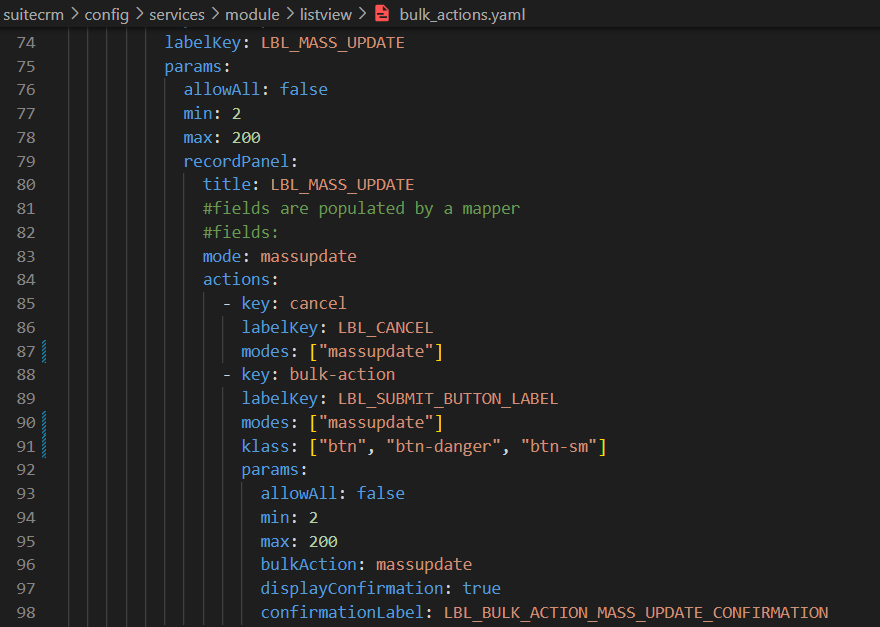880x627 pixels.
Task: Open the module breadcrumb segment
Action: [253, 14]
